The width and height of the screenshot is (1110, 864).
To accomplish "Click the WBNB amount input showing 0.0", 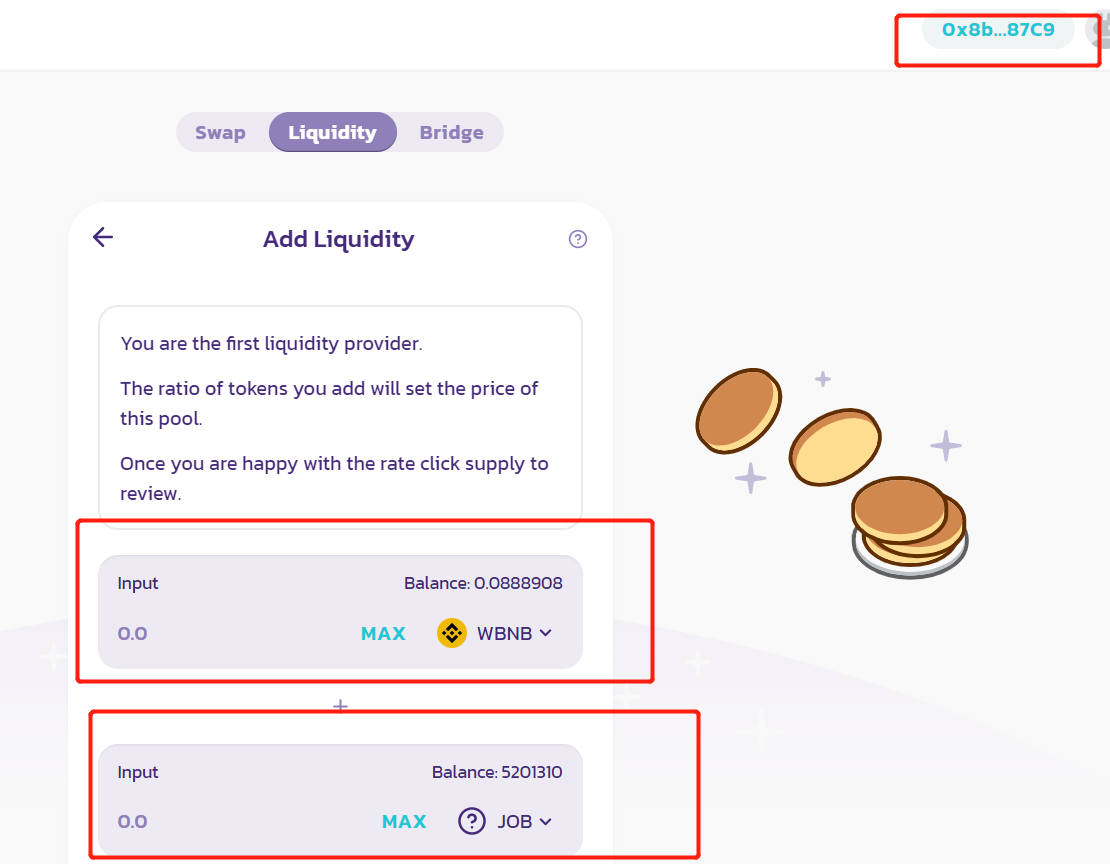I will 133,633.
